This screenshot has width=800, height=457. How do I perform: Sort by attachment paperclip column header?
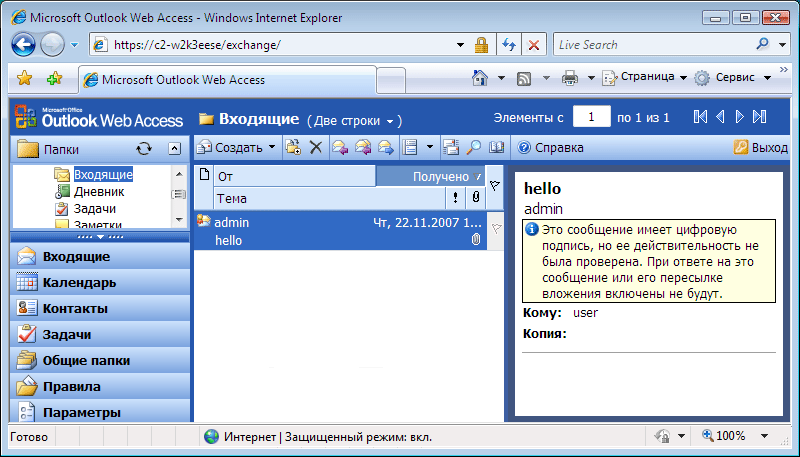476,198
